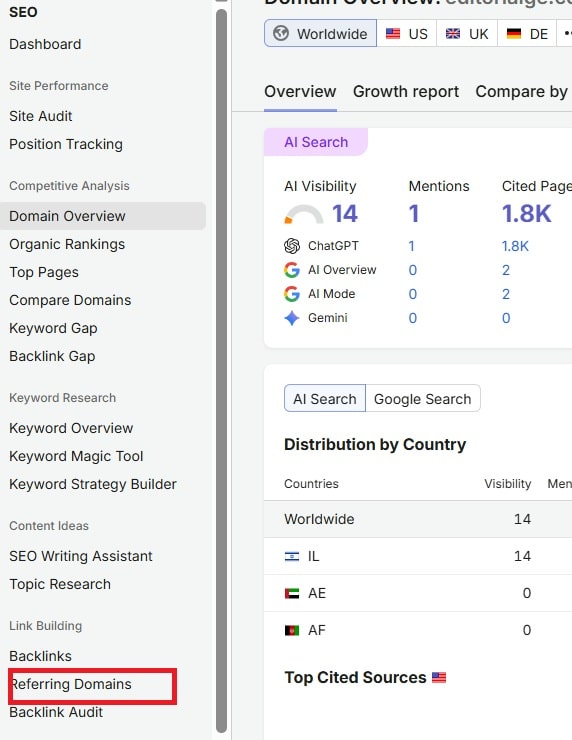Click AI Visibility gauge icon
Viewport: 572px width, 740px height.
[304, 214]
